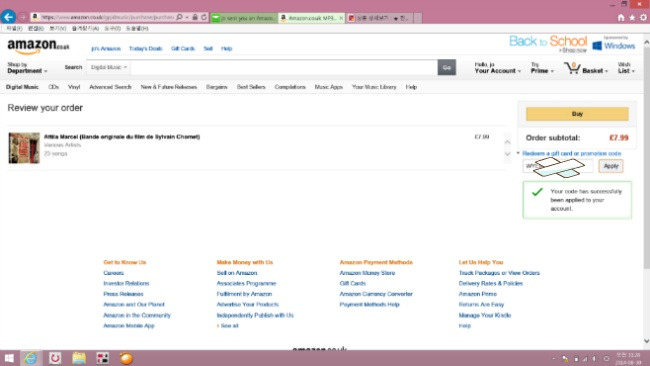Click the browser forward arrow
Viewport: 650px width, 366px height.
pyautogui.click(x=23, y=17)
